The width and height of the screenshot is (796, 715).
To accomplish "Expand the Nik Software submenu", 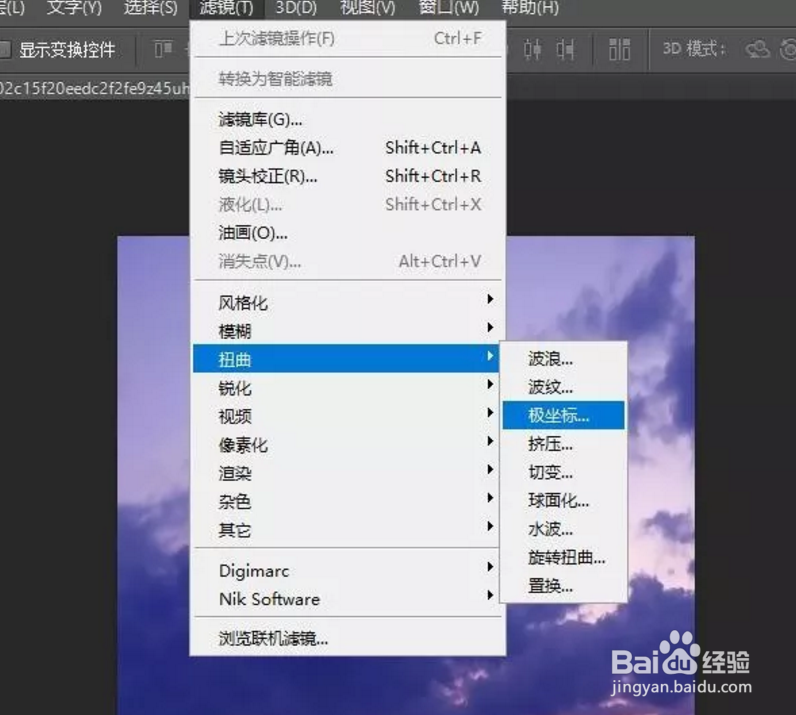I will coord(346,599).
